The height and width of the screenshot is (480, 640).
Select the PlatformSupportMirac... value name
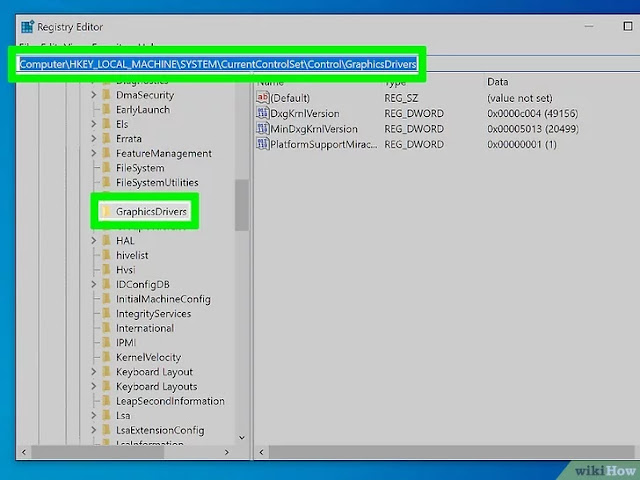pyautogui.click(x=324, y=144)
